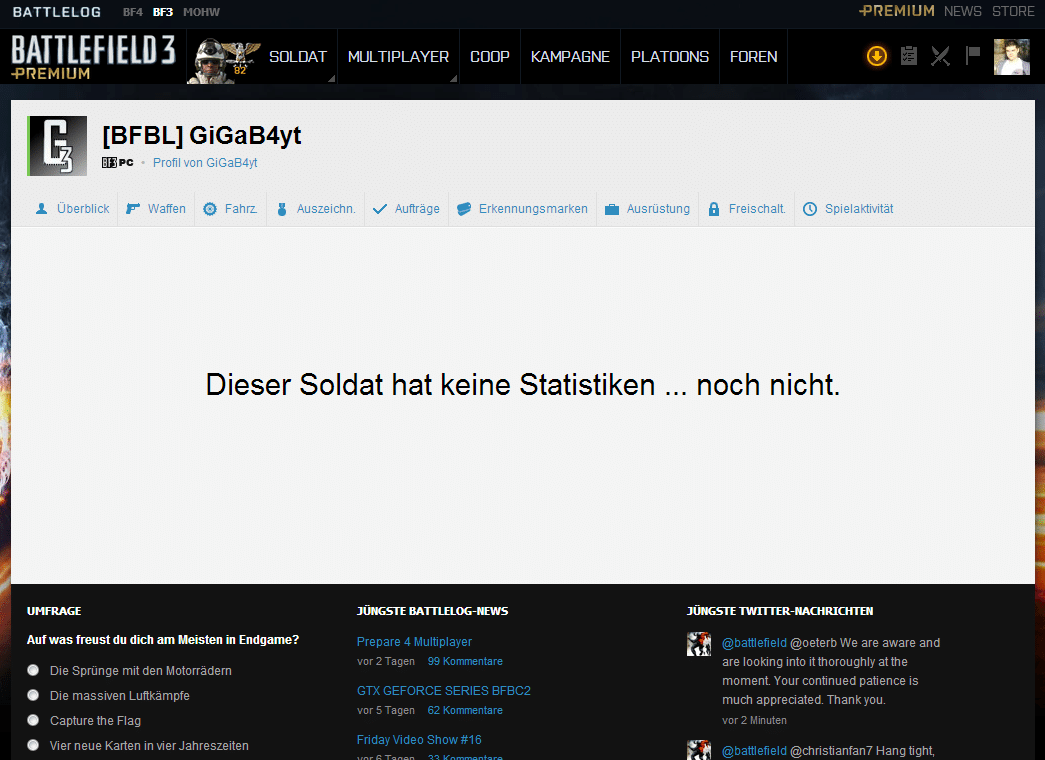Open the Waffen tab
Image resolution: width=1045 pixels, height=760 pixels.
[x=156, y=209]
